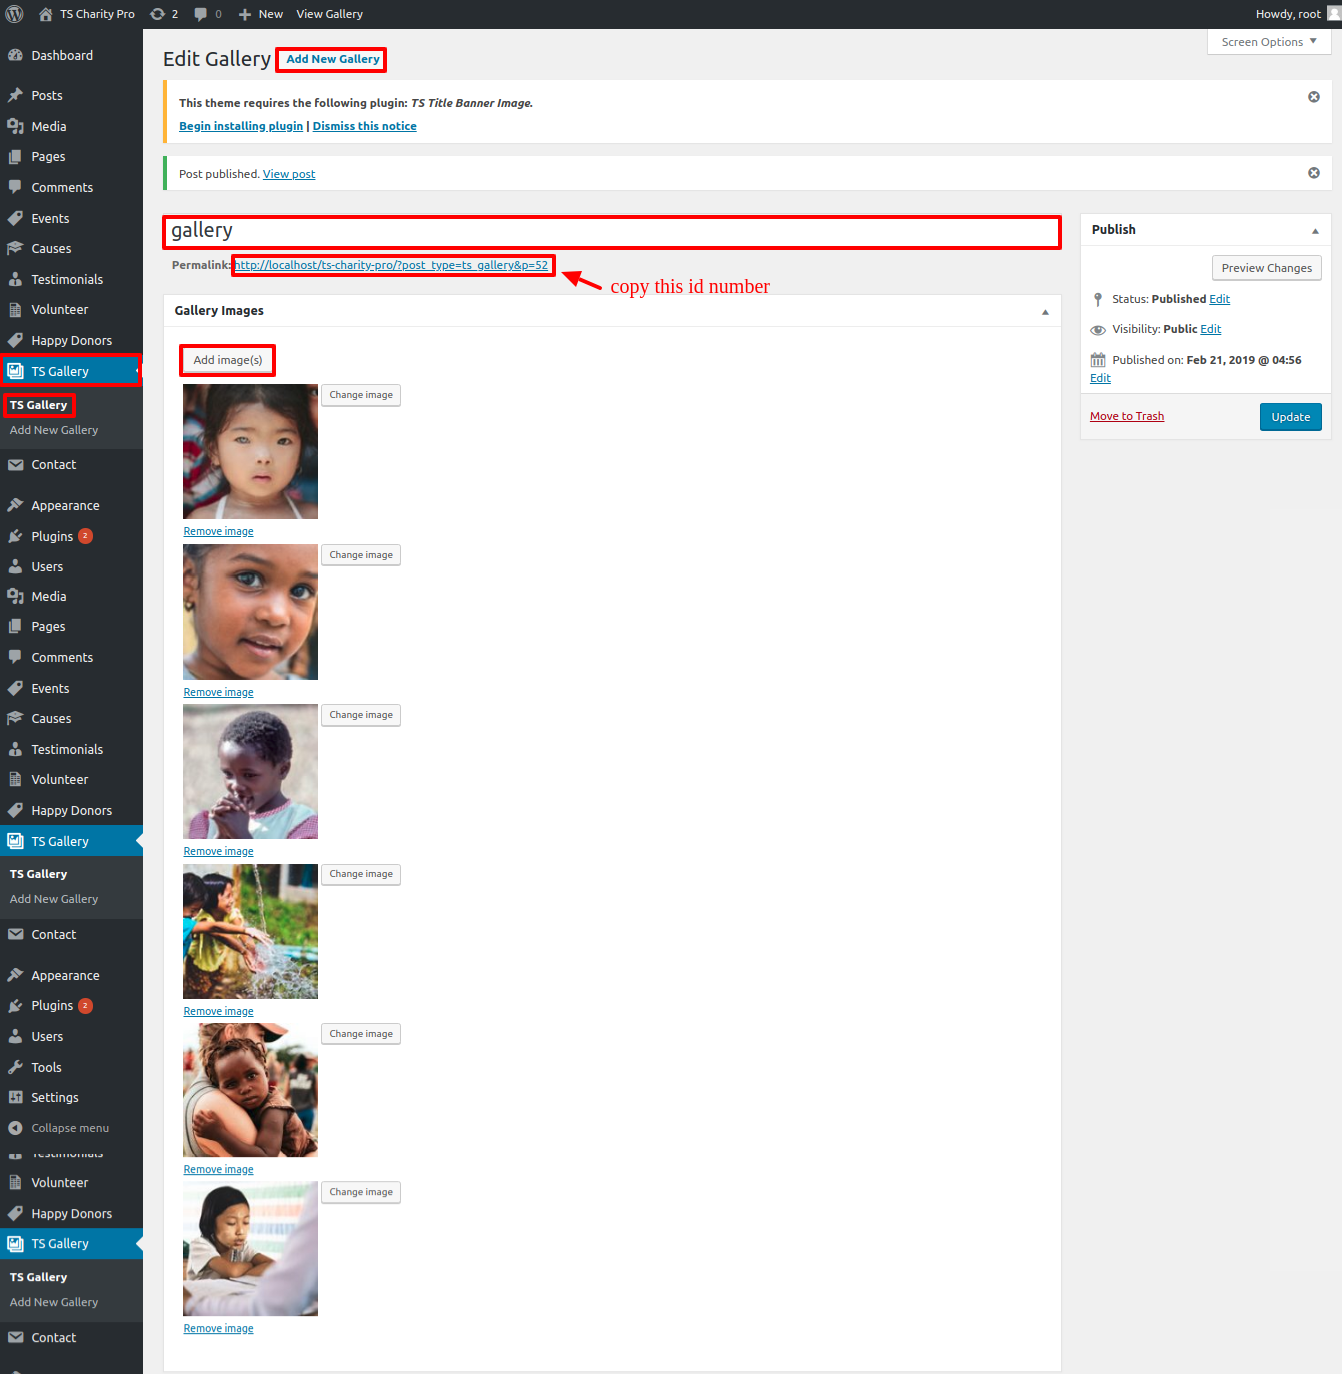Viewport: 1342px width, 1374px height.
Task: Open View Gallery in admin bar
Action: click(329, 14)
